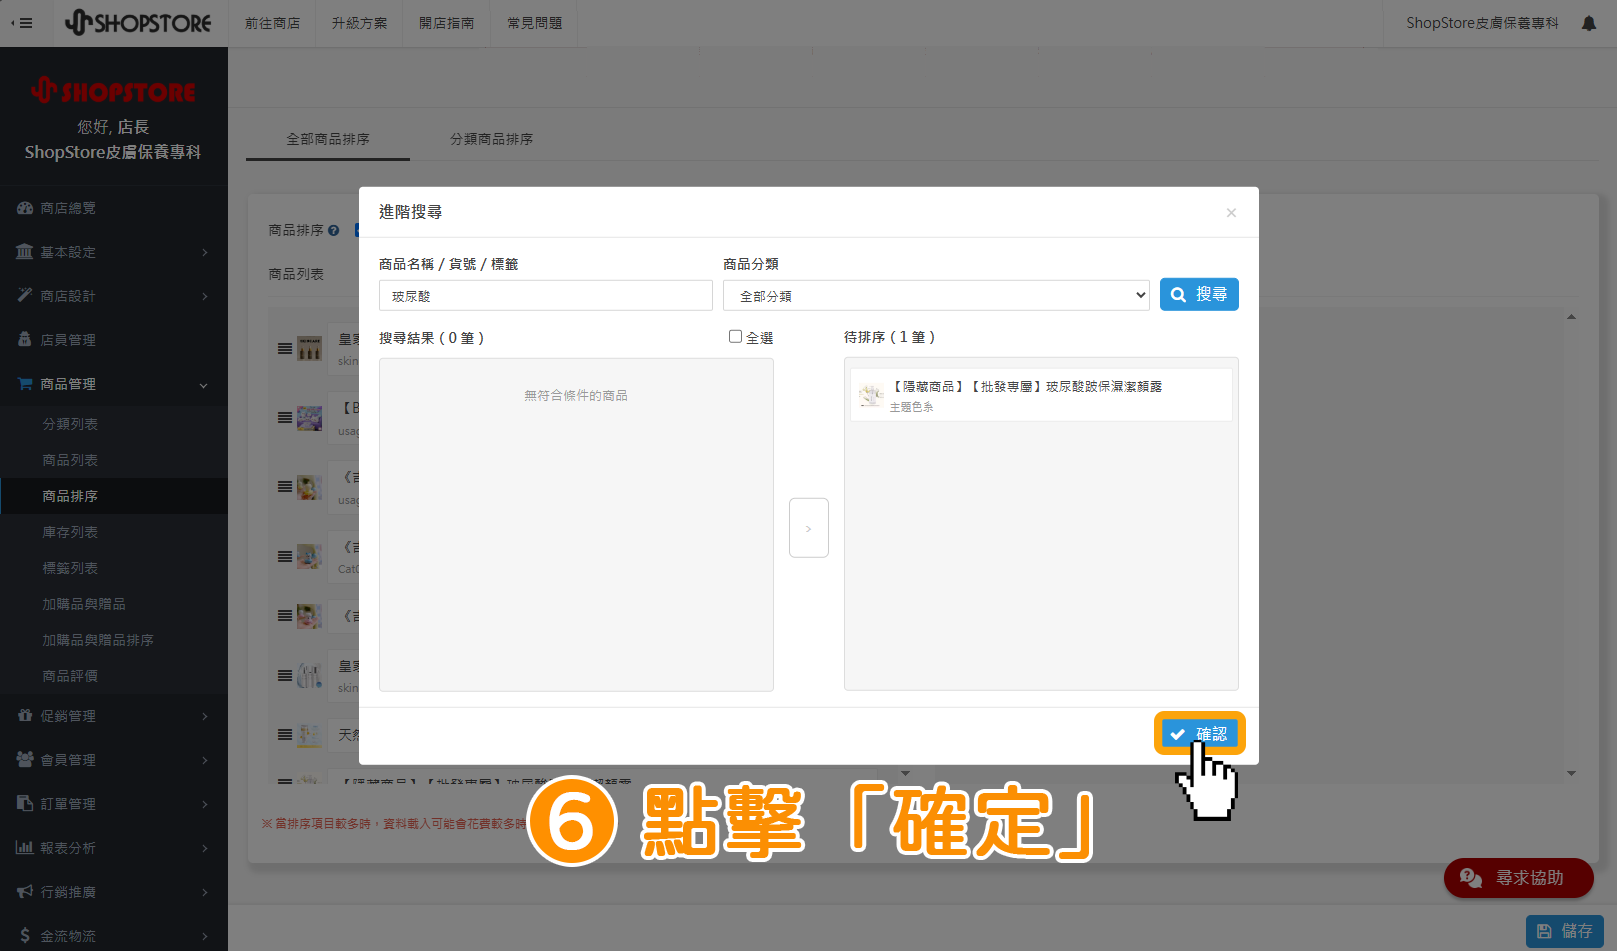Click the first product row drag handle
This screenshot has width=1617, height=951.
[285, 349]
